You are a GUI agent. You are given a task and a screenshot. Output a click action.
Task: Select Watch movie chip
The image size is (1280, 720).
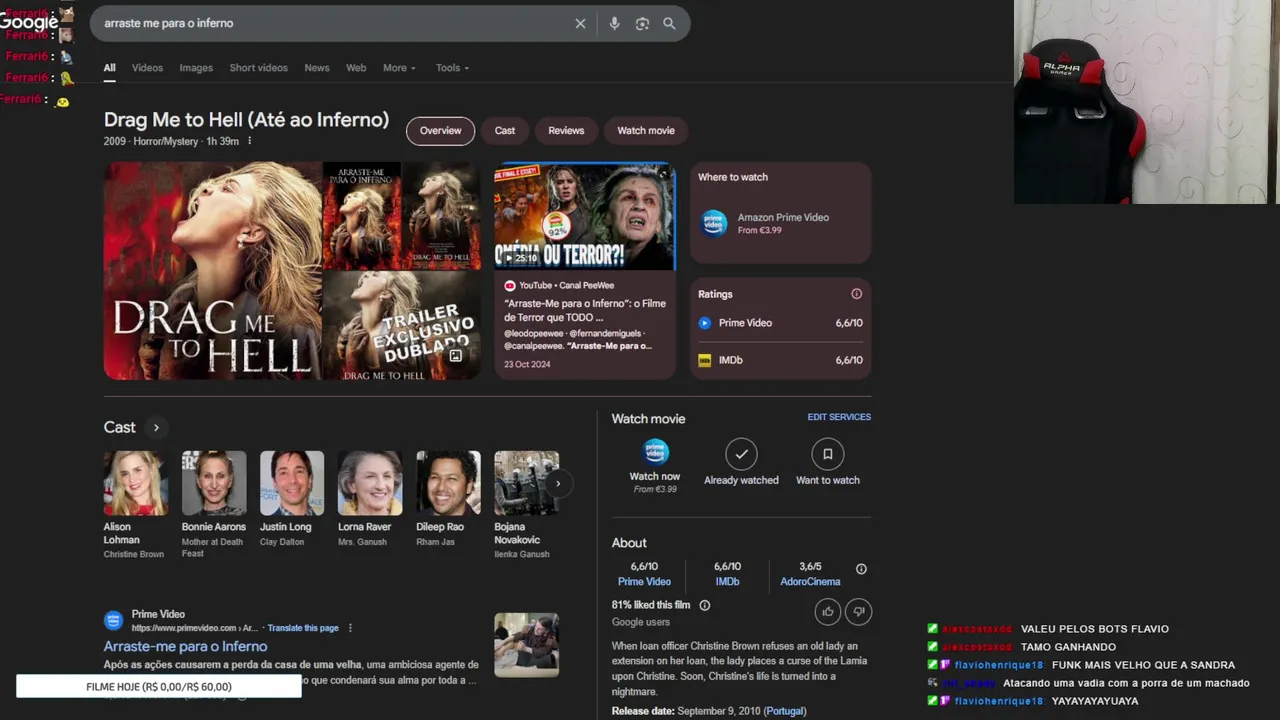coord(646,131)
